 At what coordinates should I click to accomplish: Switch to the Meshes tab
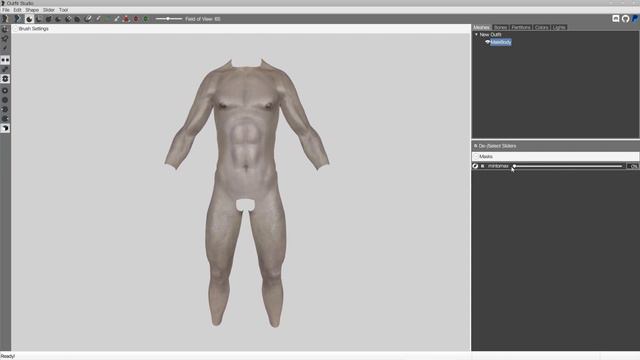click(482, 27)
